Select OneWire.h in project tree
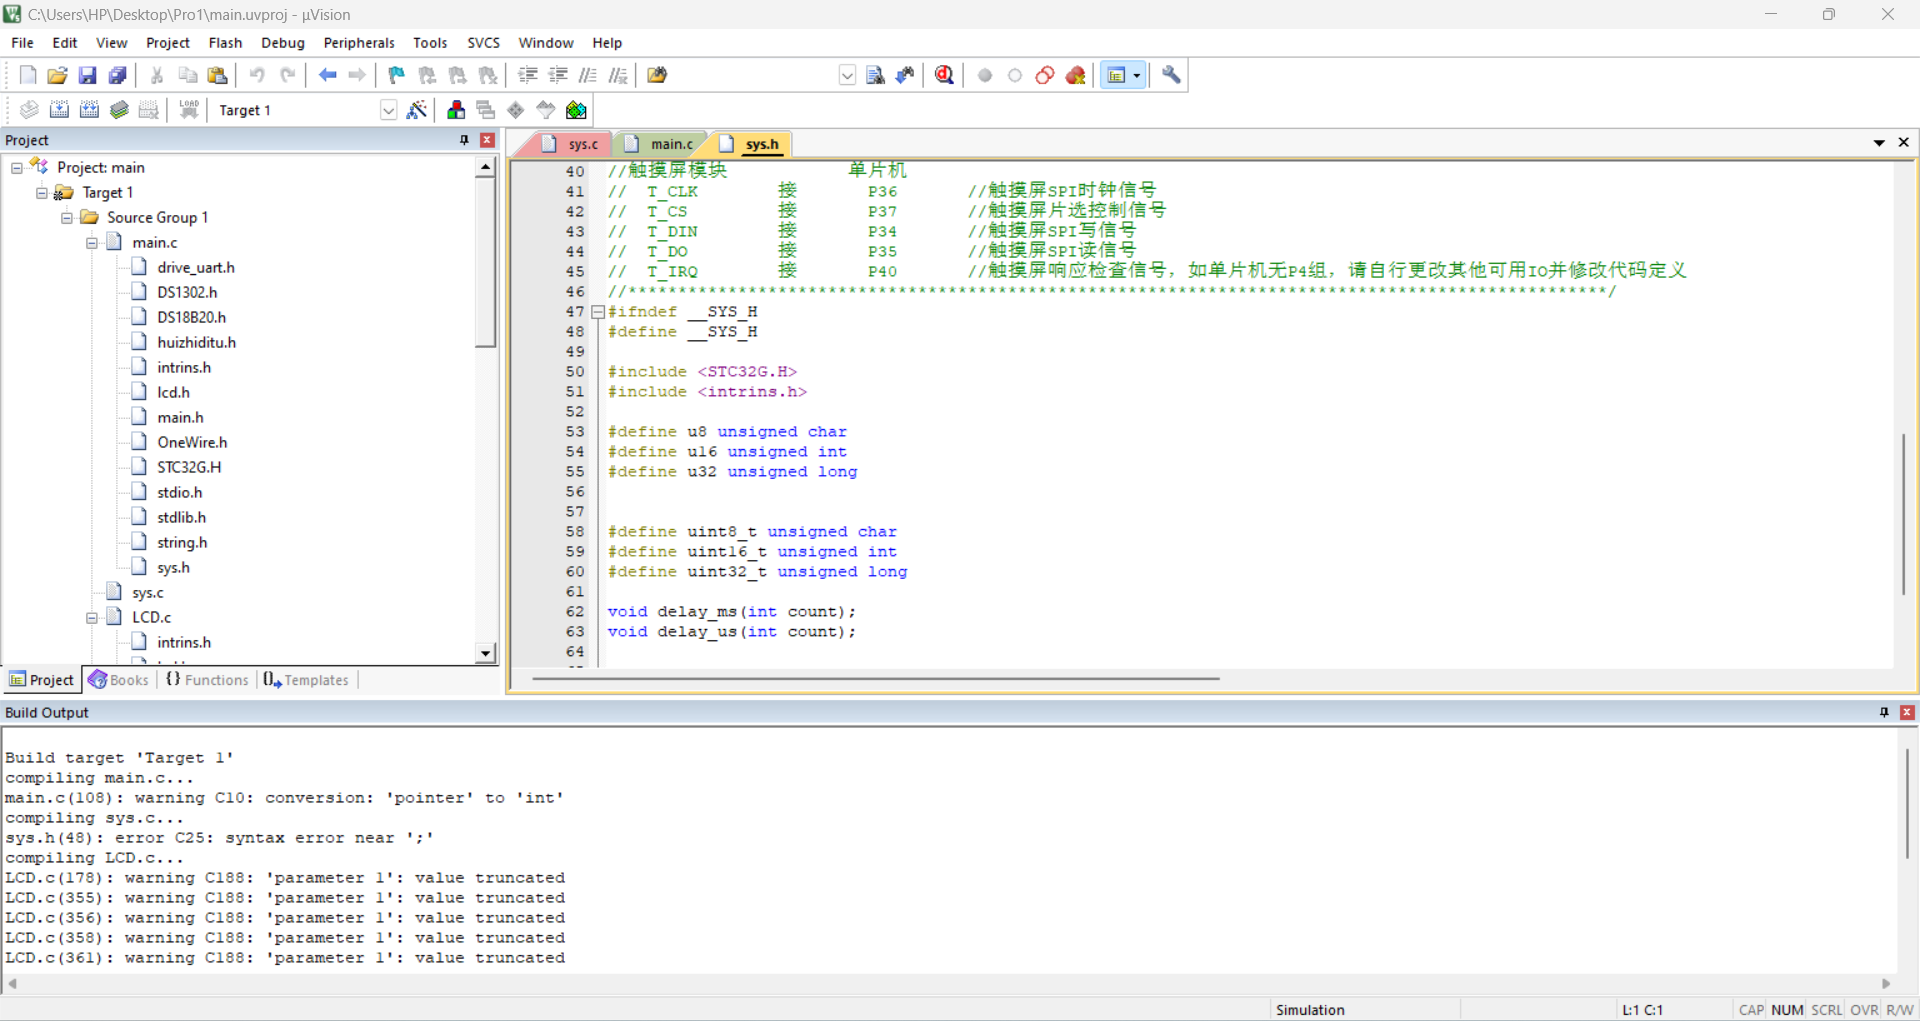This screenshot has height=1021, width=1920. (x=192, y=442)
